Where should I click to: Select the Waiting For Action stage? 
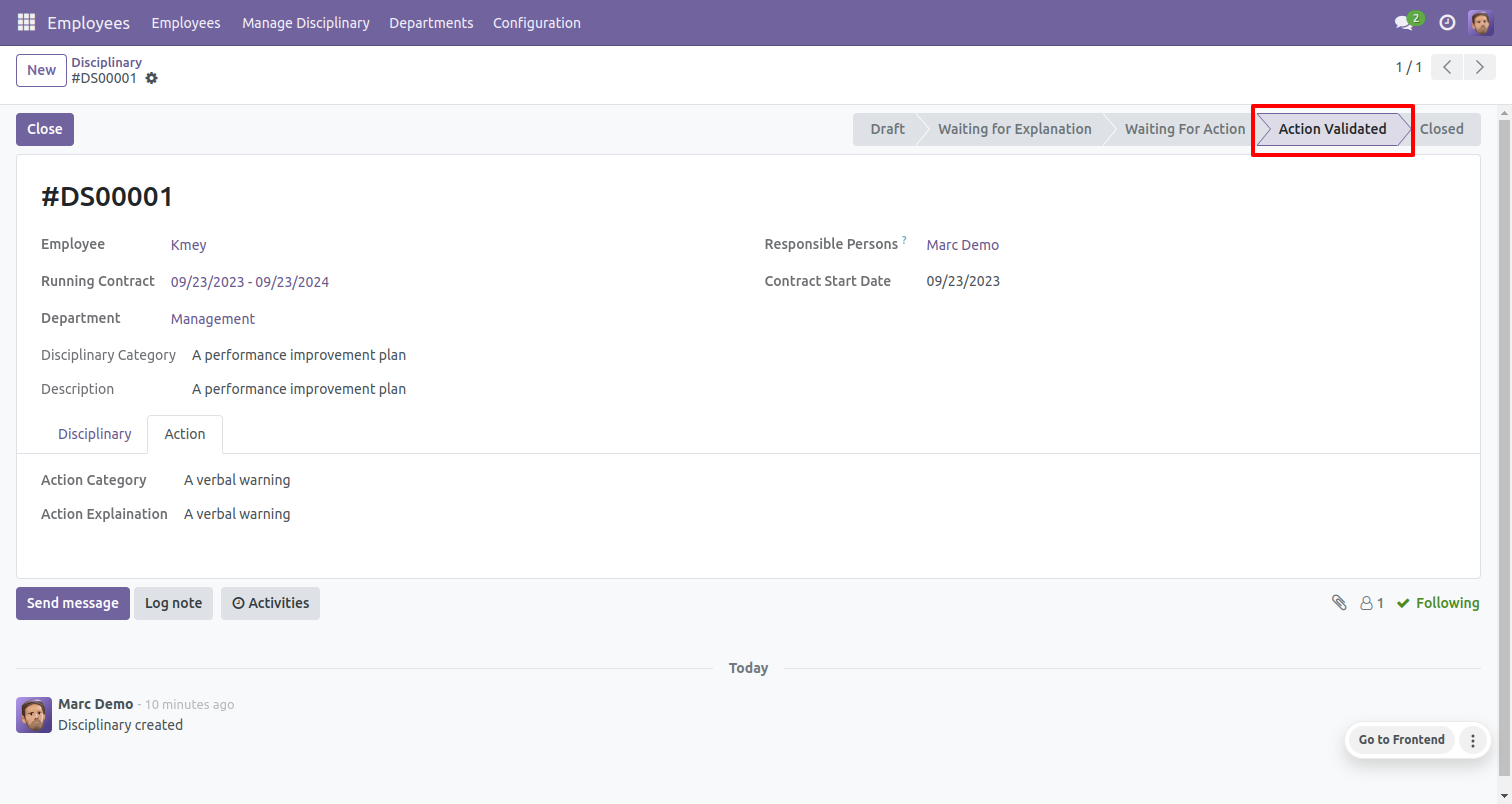tap(1184, 129)
